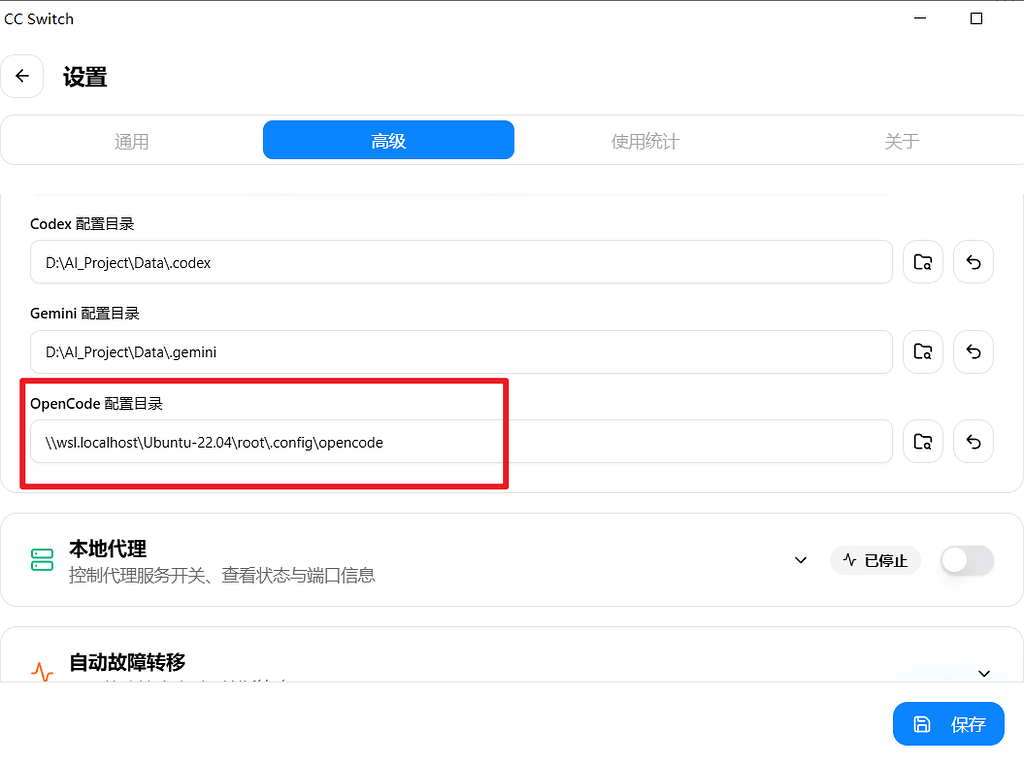Viewport: 1024px width, 765px height.
Task: Open the 关于 tab
Action: tap(902, 141)
